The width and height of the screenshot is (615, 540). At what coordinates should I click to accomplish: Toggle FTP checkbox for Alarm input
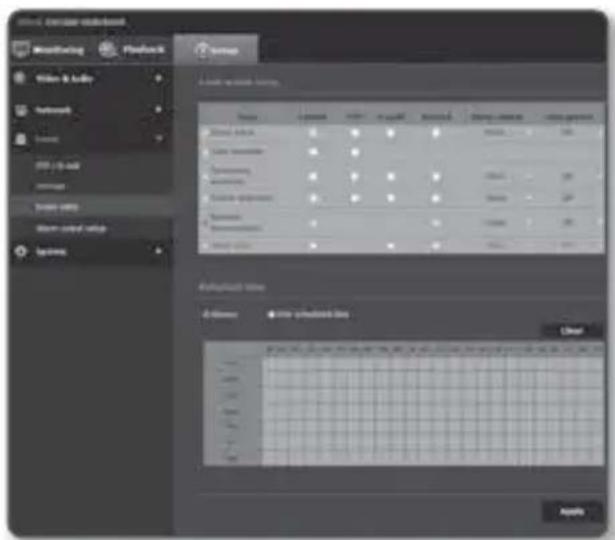[355, 133]
